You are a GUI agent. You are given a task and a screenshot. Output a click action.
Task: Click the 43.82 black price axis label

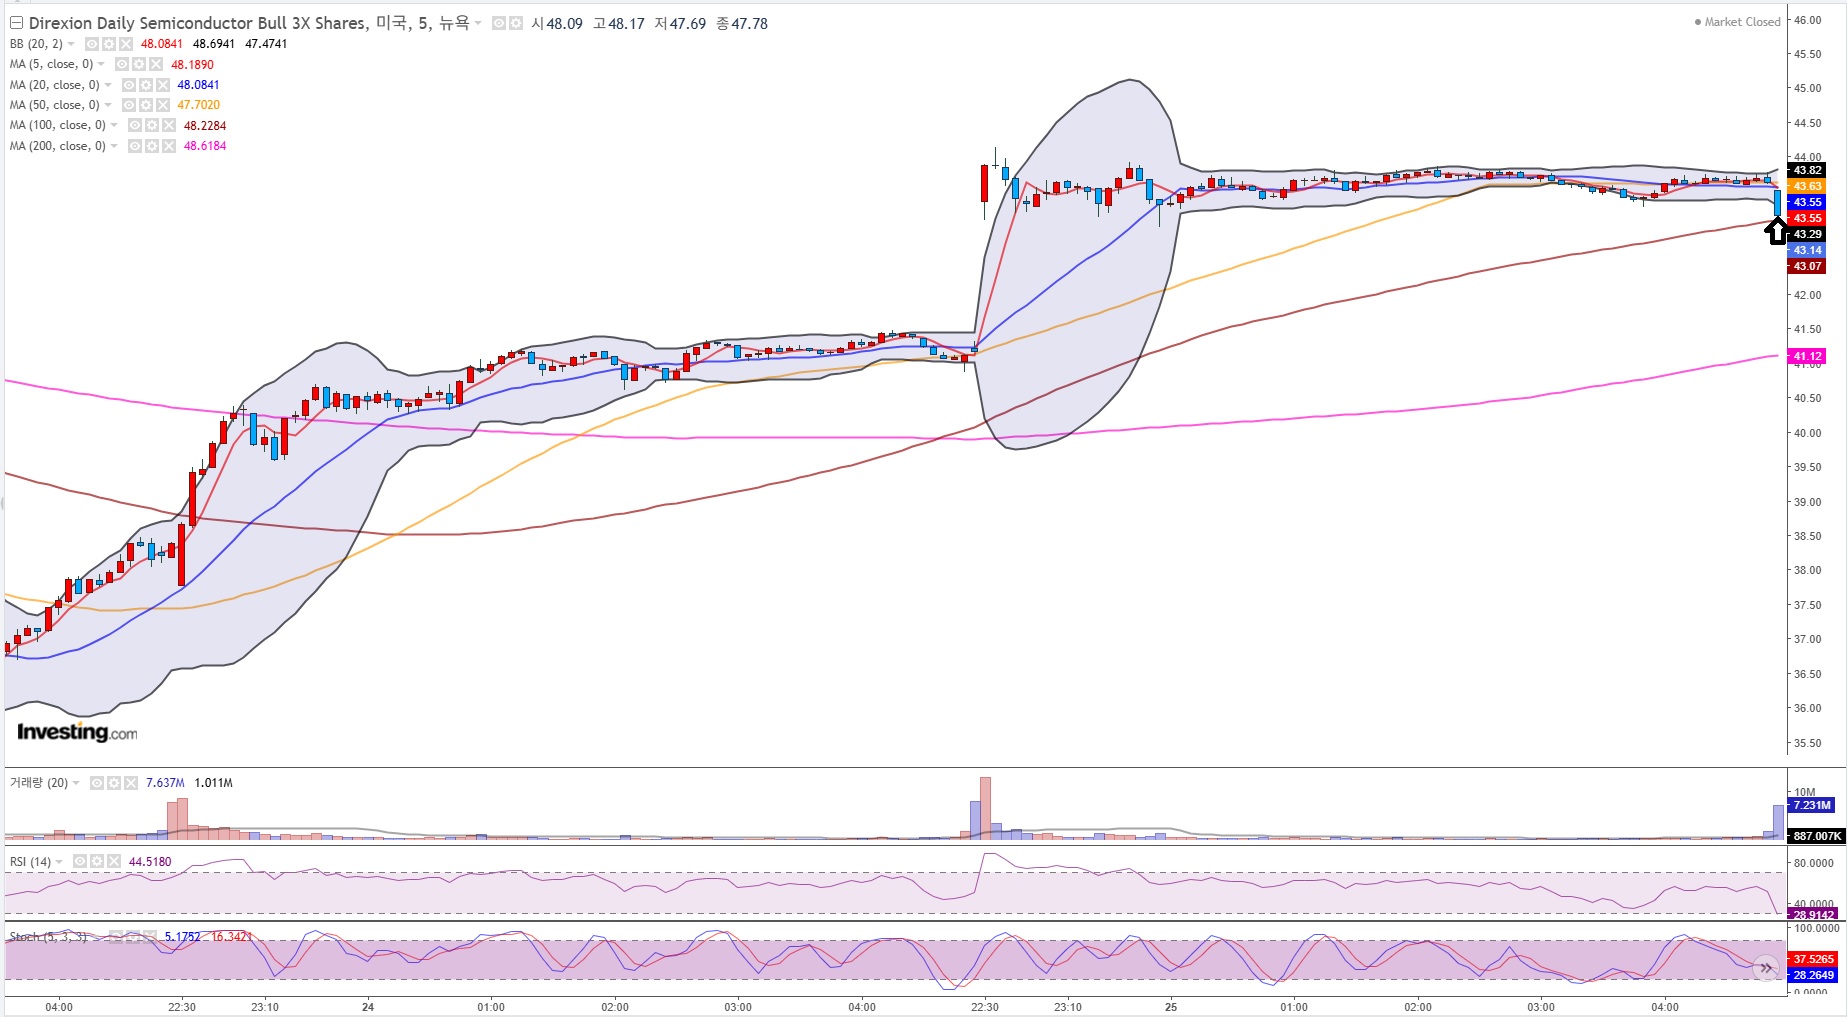tap(1807, 170)
